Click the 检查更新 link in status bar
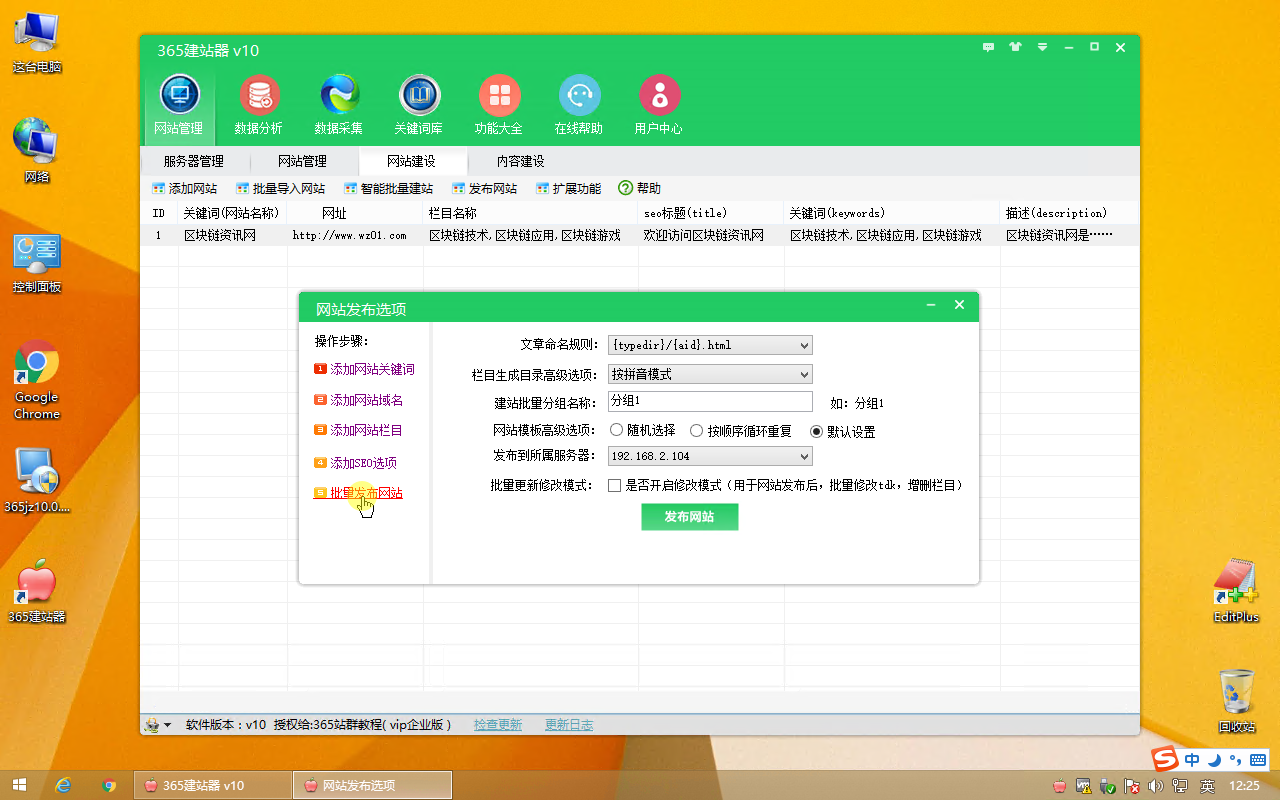Screen dimensions: 1280x800 point(498,725)
